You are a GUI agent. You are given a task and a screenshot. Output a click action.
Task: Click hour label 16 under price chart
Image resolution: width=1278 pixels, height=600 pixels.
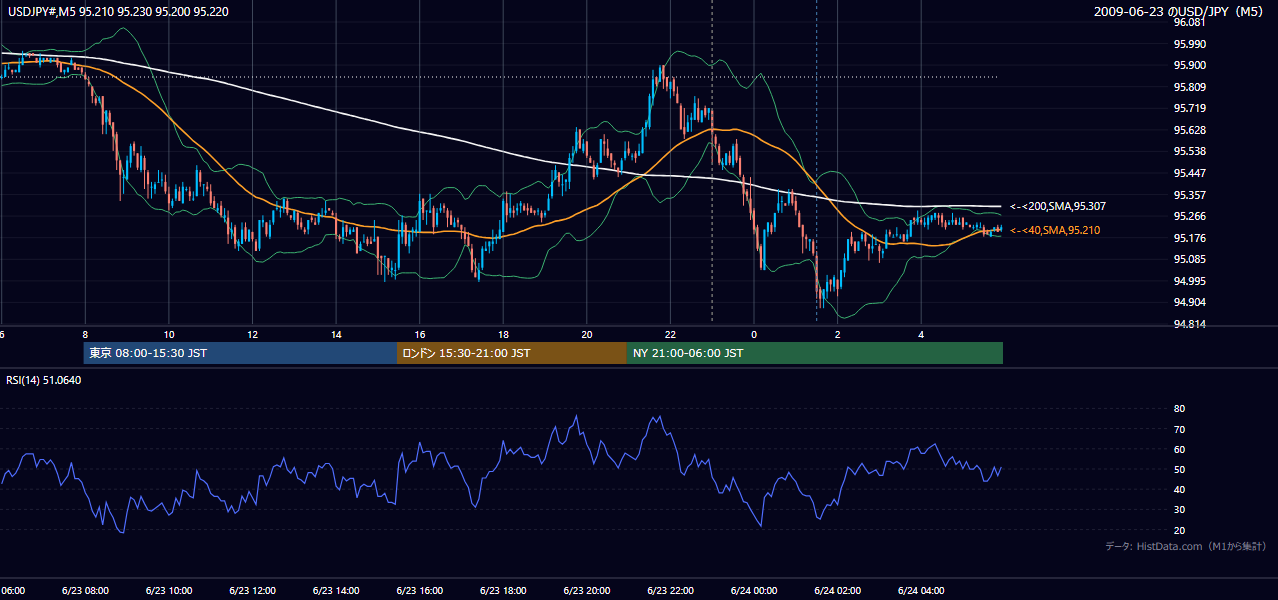point(420,334)
